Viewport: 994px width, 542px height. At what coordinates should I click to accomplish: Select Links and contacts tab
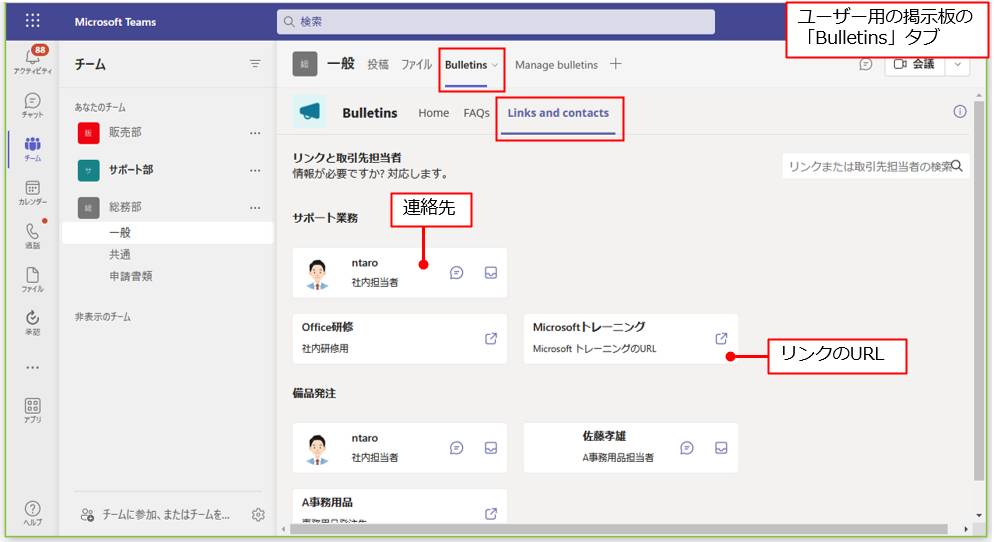558,113
